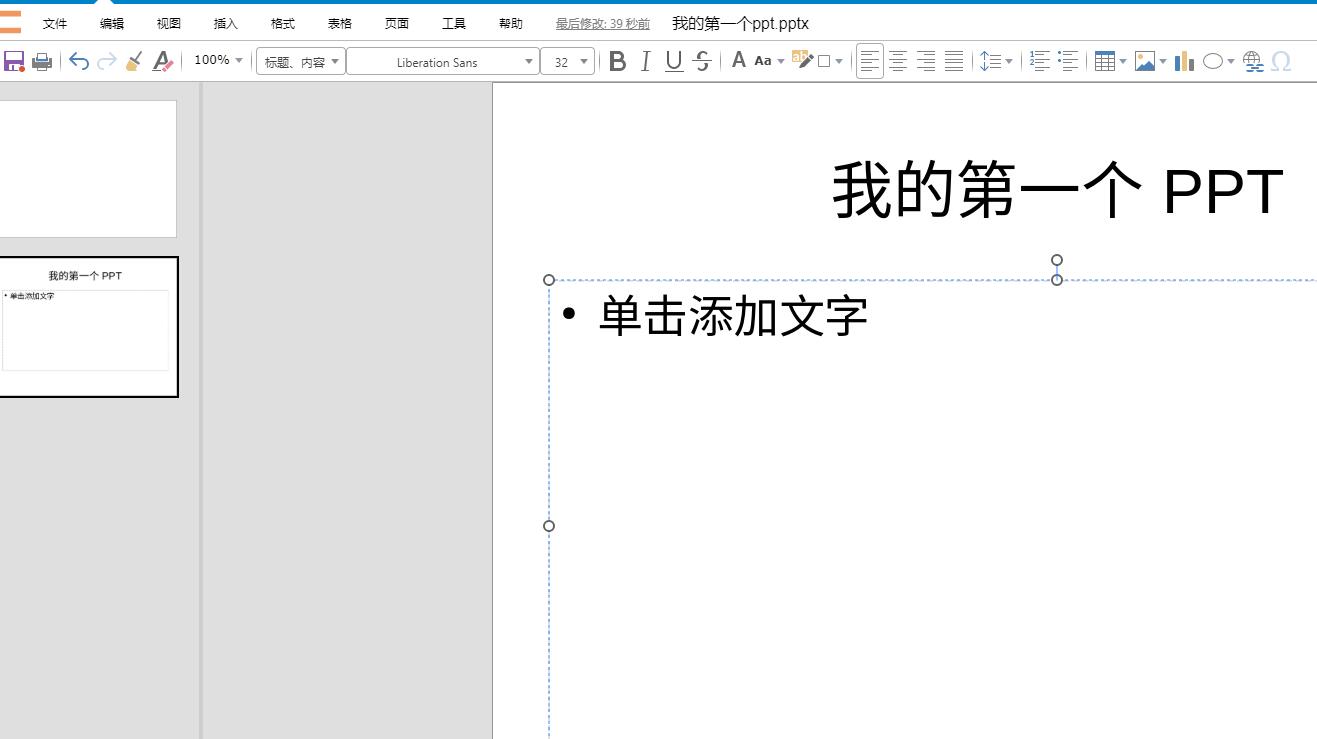Apply bulleted list

click(x=1069, y=62)
